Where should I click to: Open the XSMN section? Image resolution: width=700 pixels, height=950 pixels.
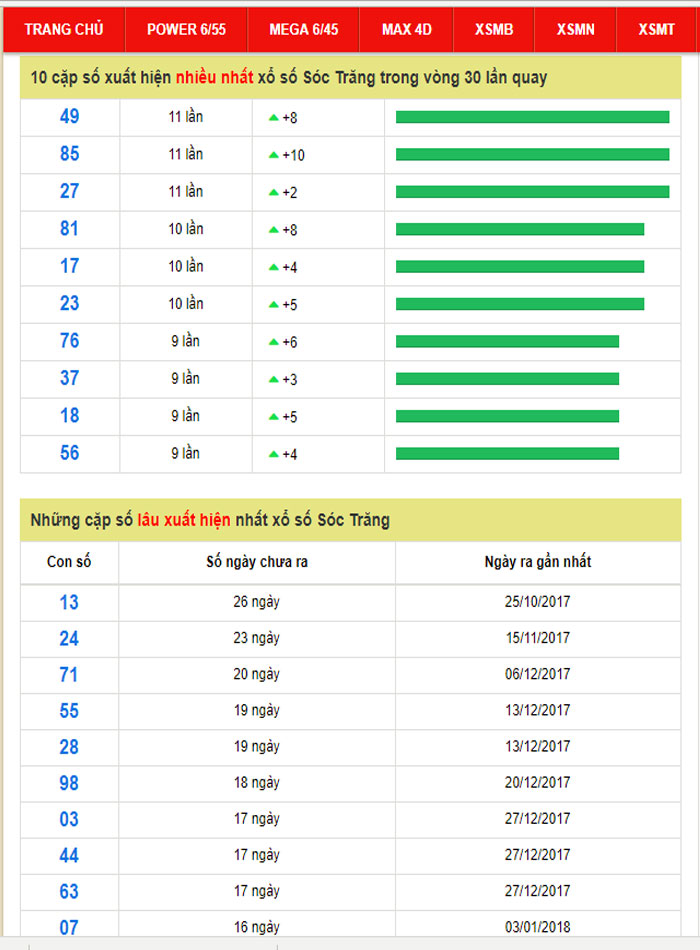pyautogui.click(x=575, y=29)
